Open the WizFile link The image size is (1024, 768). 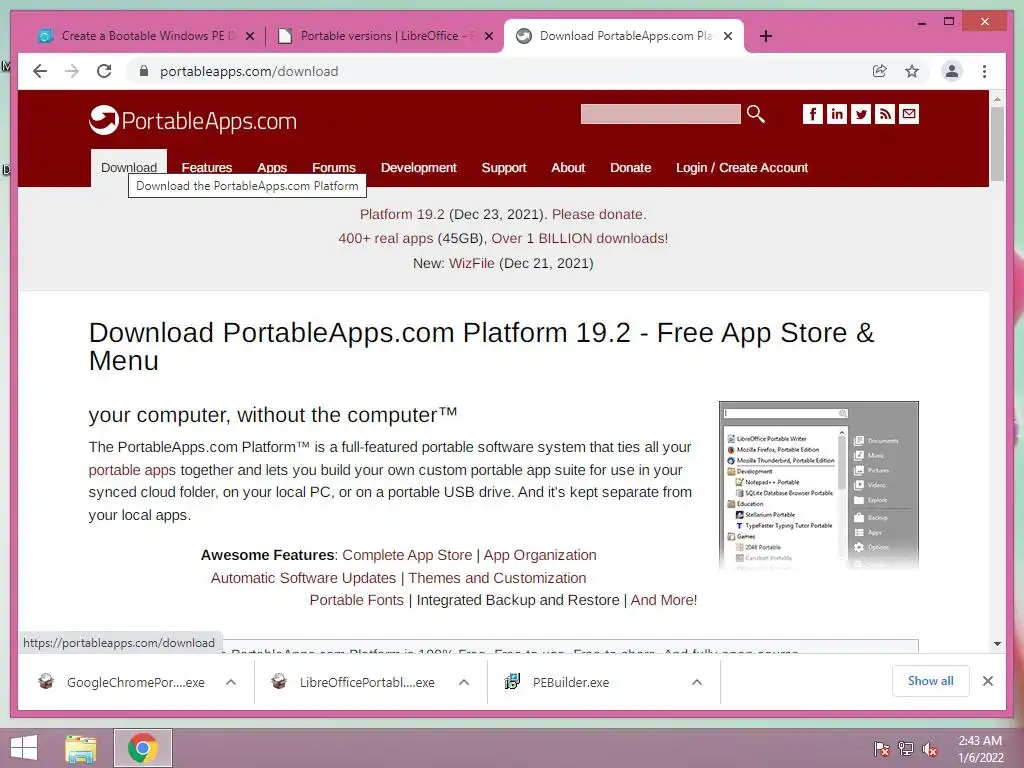(472, 263)
